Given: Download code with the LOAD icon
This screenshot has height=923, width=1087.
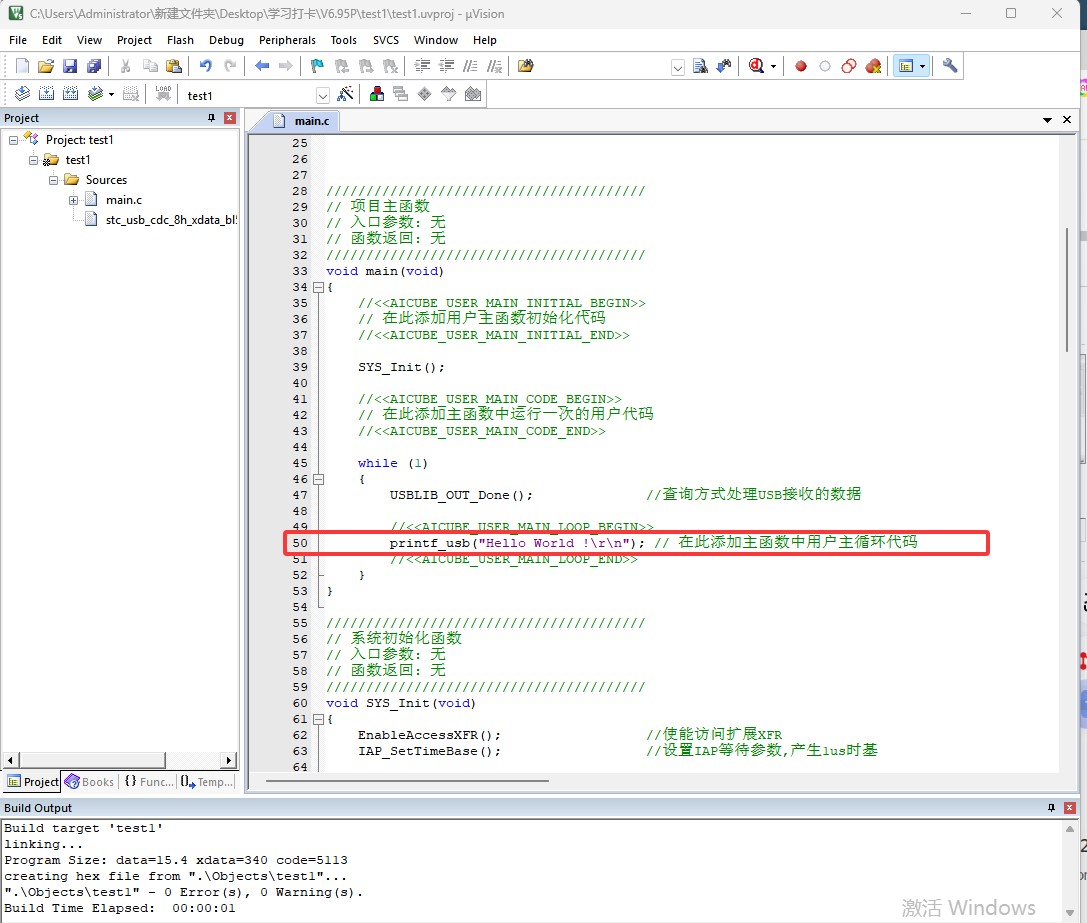Looking at the screenshot, I should 163,94.
